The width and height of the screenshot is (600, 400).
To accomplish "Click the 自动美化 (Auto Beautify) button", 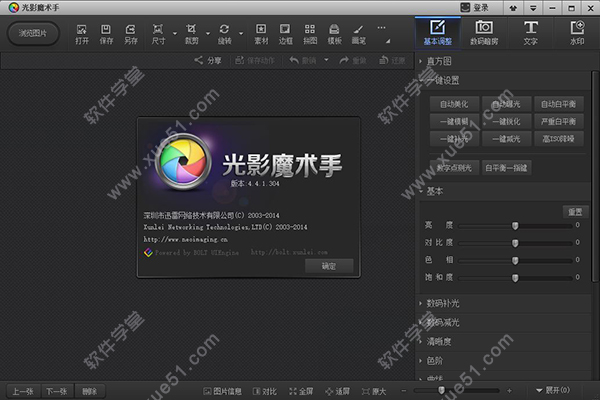I will pyautogui.click(x=453, y=103).
